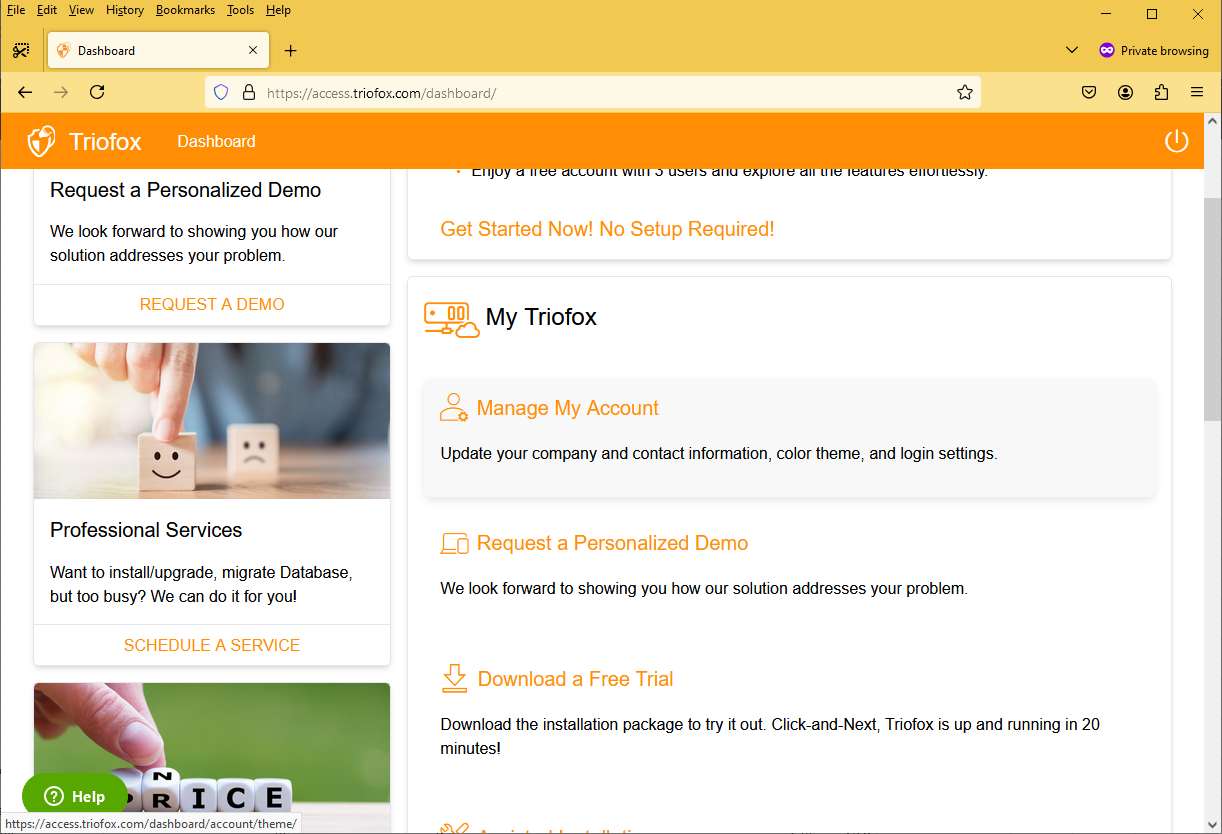Screen dimensions: 1222x834
Task: Click the Request a Personalized Demo sidebar heading
Action: pyautogui.click(x=186, y=190)
